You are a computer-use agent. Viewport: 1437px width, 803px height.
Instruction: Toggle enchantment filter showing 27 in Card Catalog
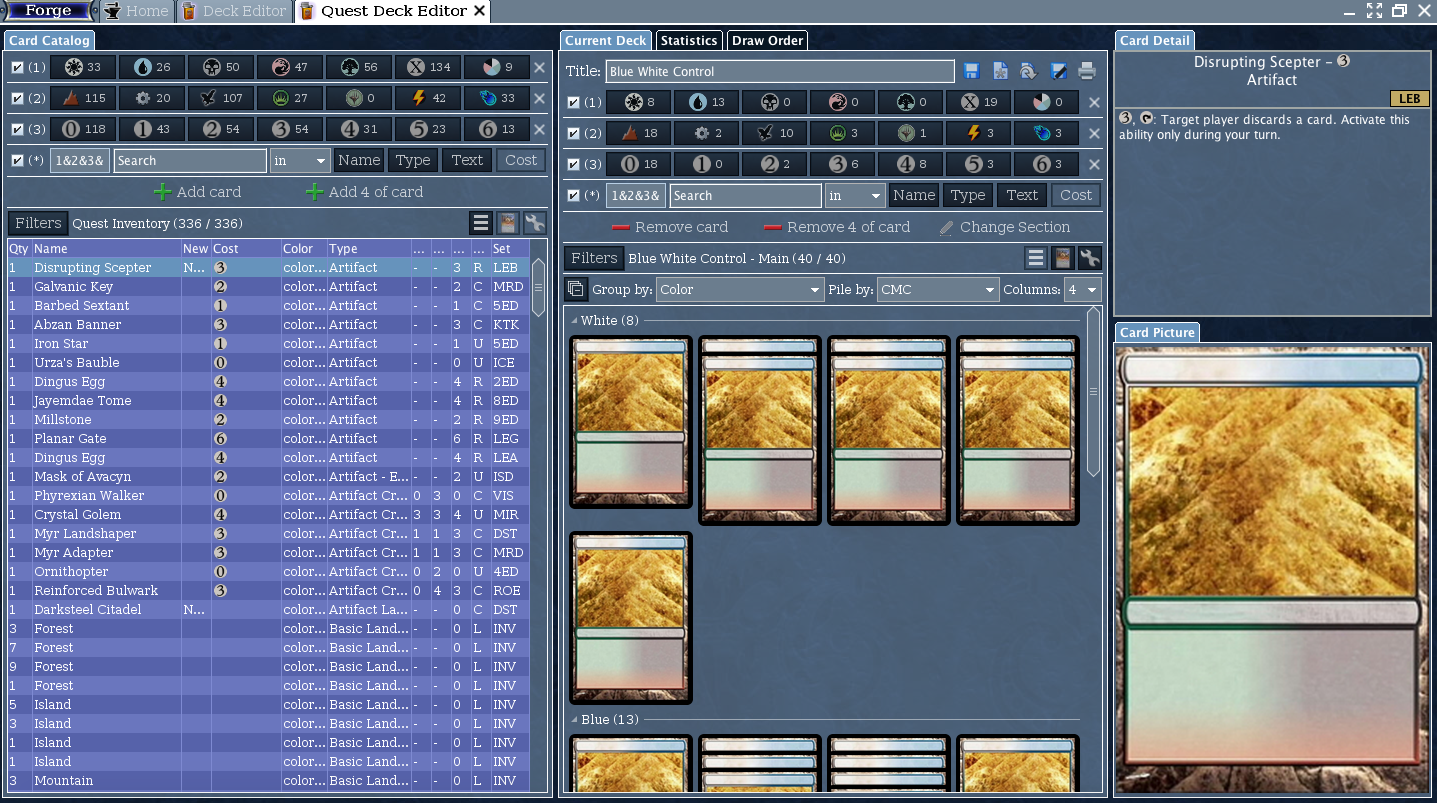289,99
